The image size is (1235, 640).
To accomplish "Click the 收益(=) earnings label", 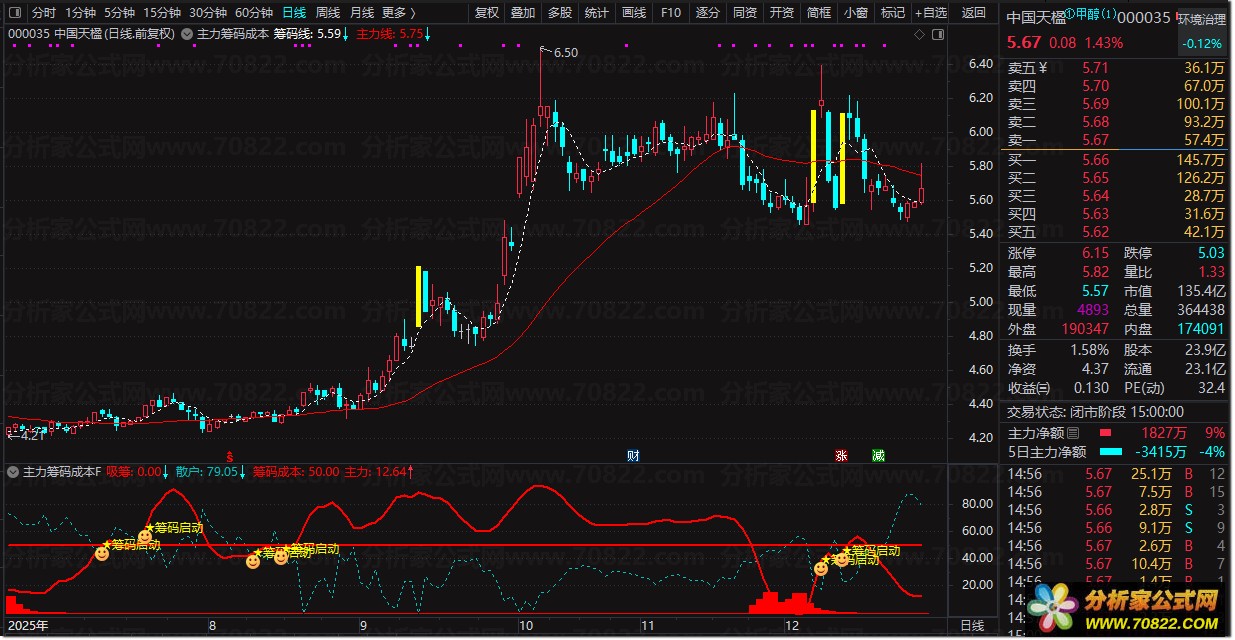I will point(1029,389).
